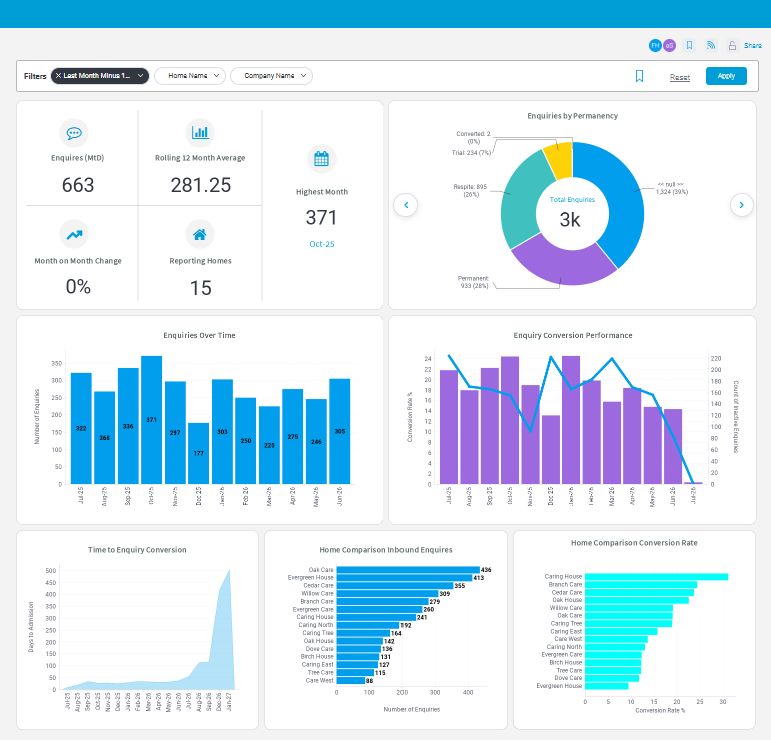Save filters with filter bar bookmark icon

pos(639,76)
